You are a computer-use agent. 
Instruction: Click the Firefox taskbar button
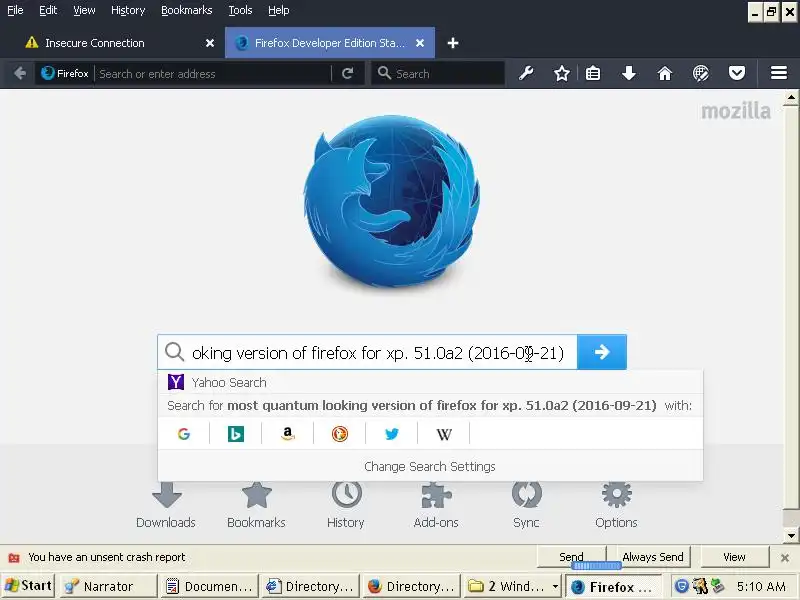[614, 586]
